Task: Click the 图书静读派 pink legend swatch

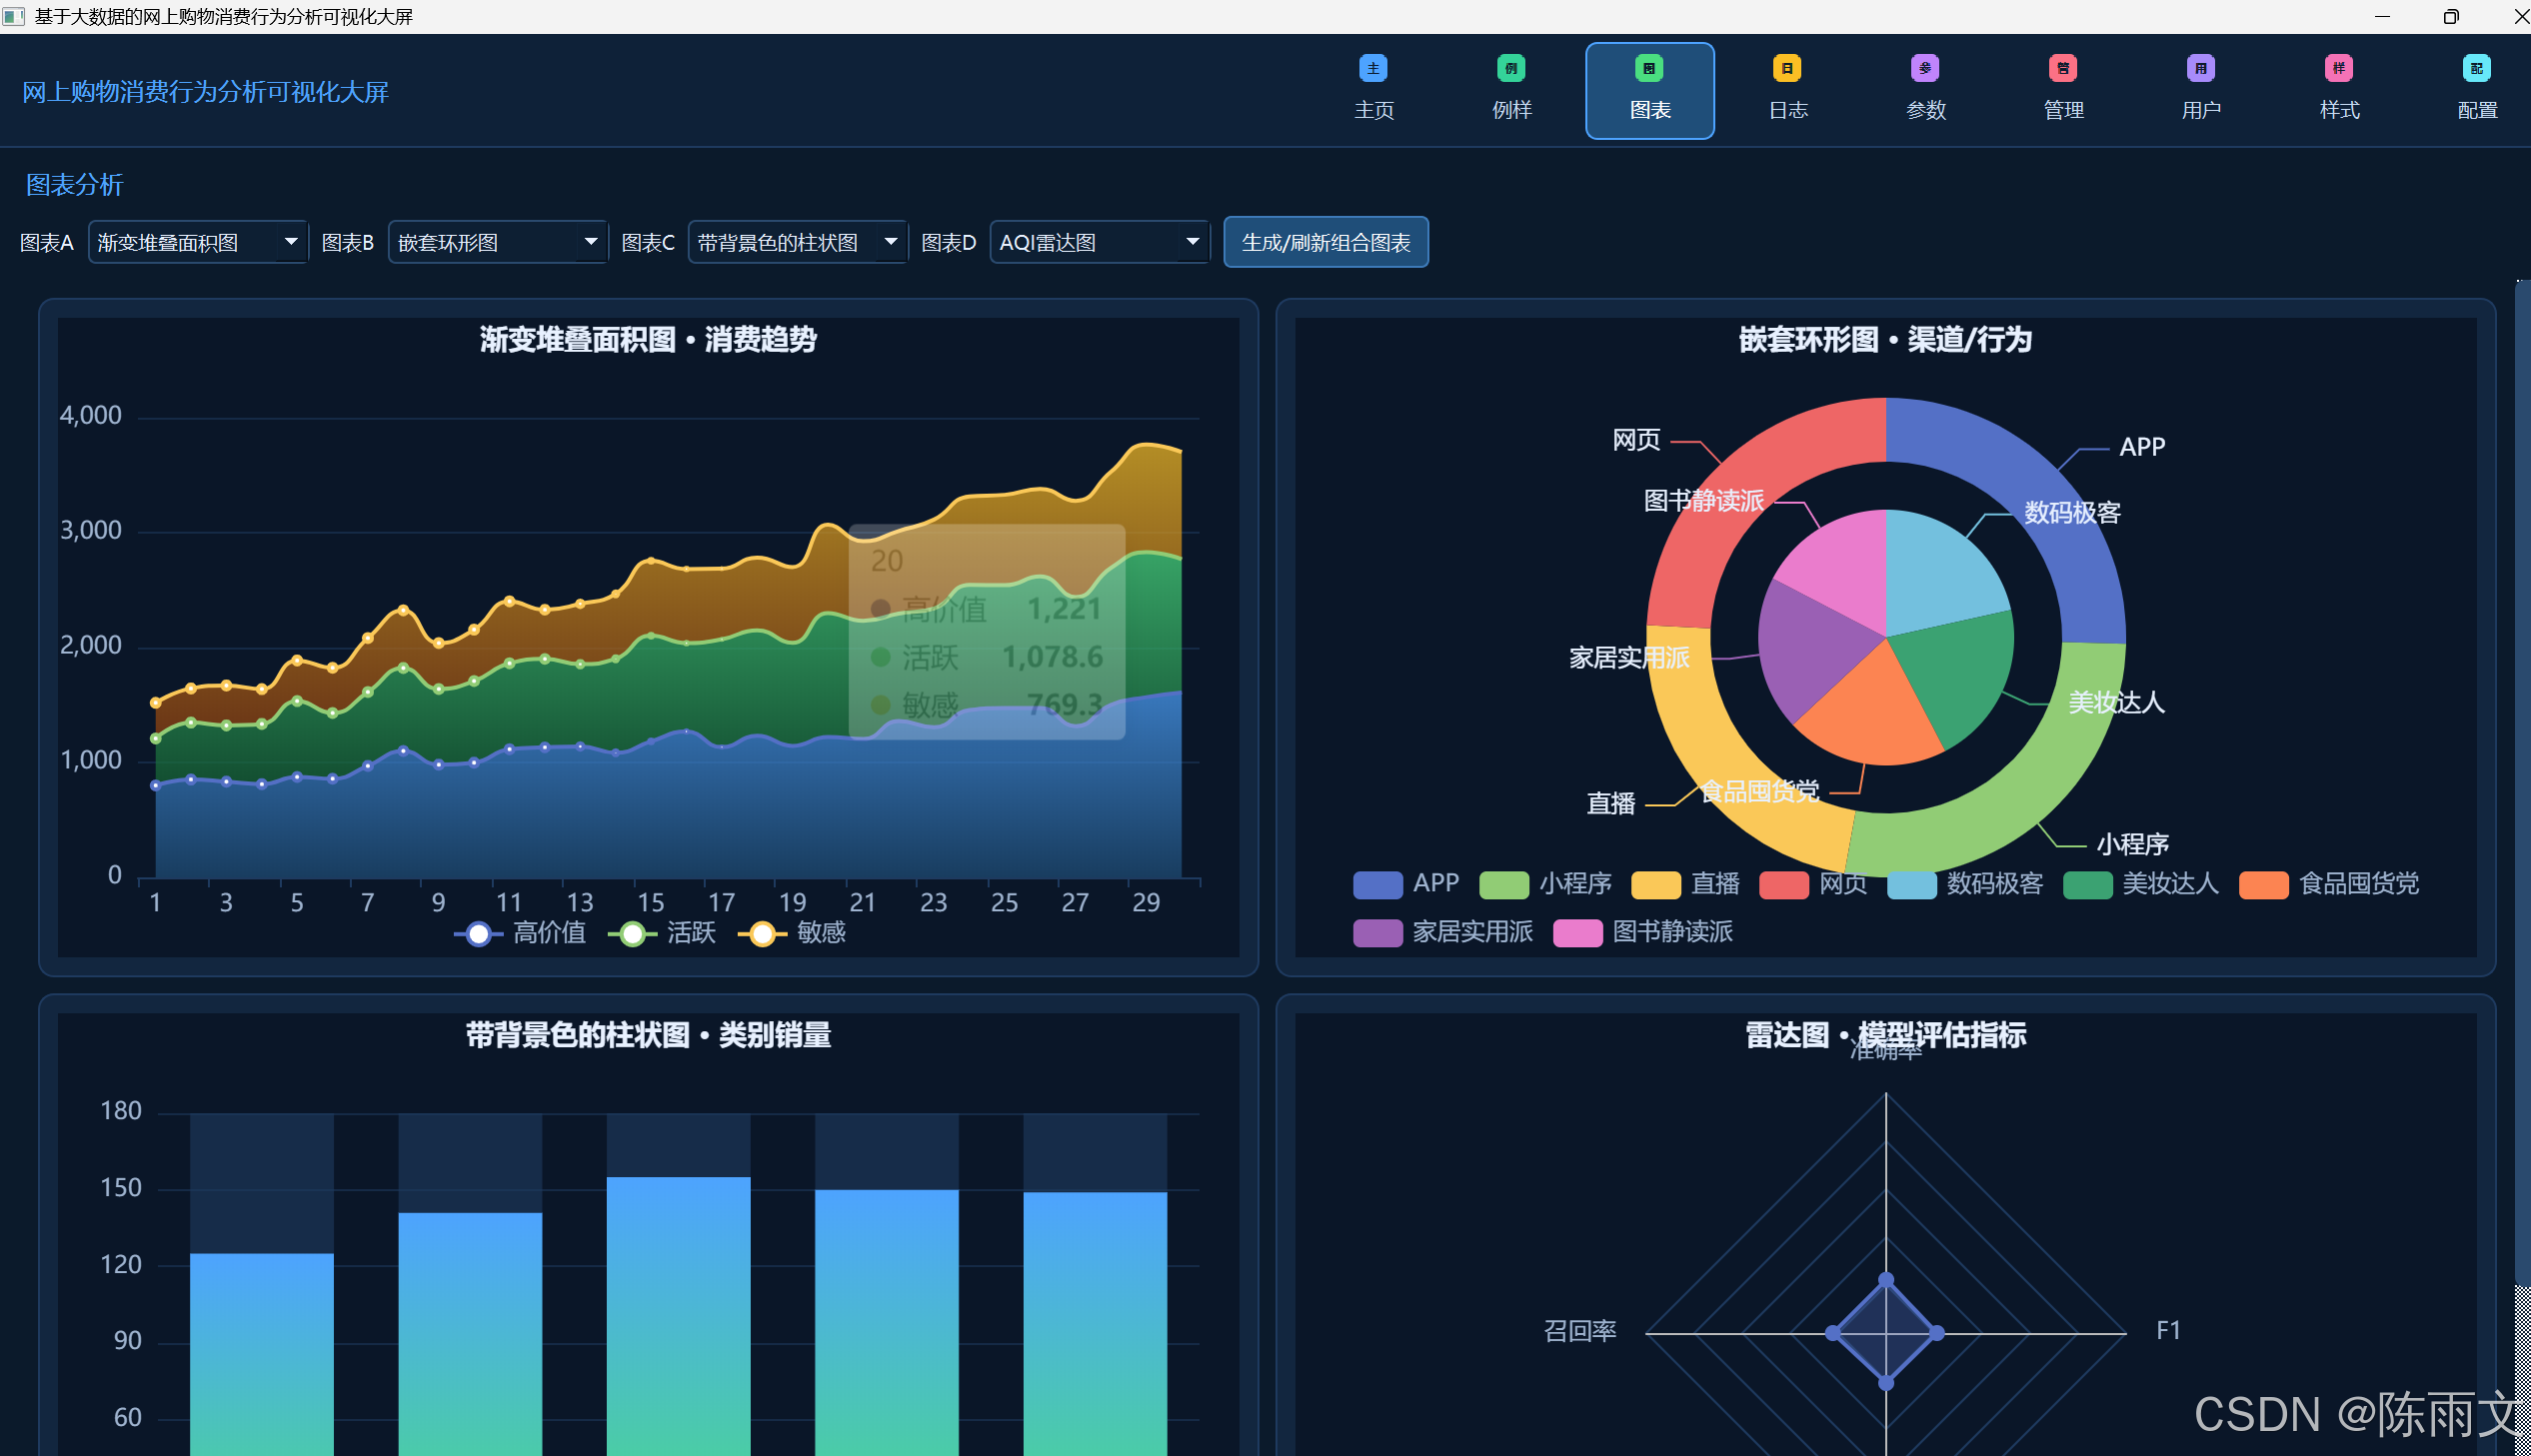Action: [x=1578, y=933]
